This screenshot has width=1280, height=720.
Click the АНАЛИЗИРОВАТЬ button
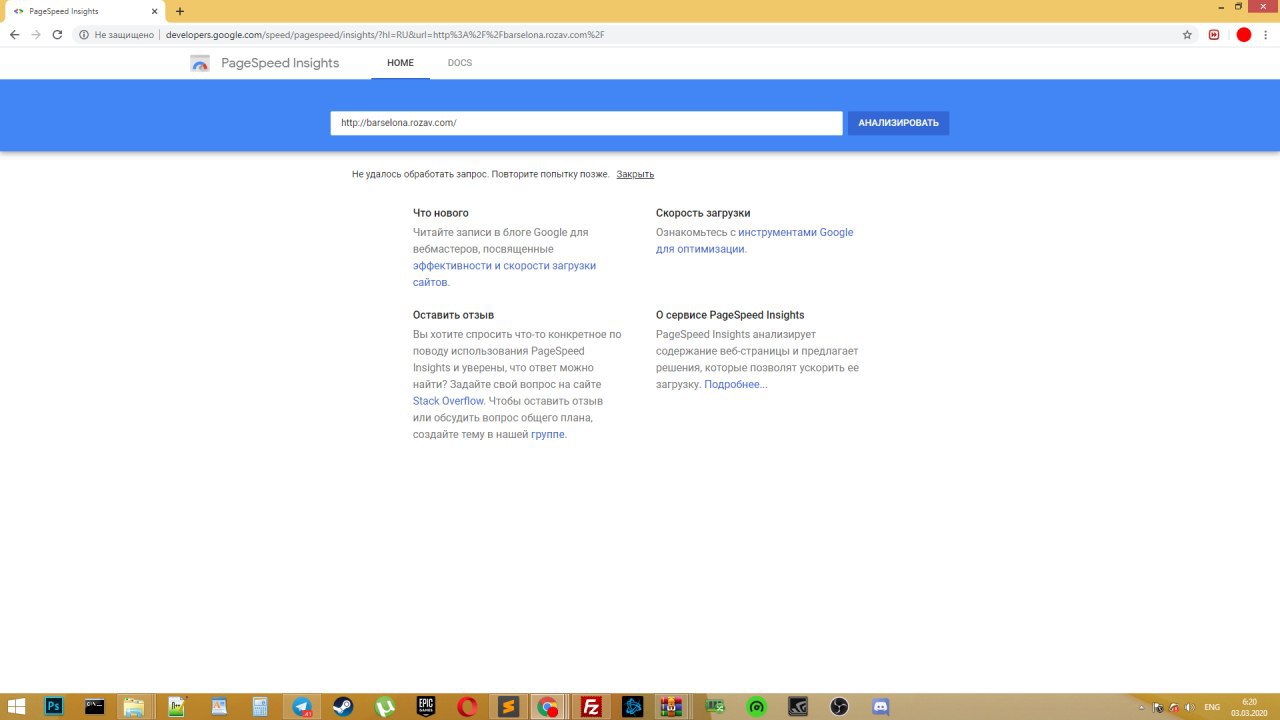coord(898,123)
